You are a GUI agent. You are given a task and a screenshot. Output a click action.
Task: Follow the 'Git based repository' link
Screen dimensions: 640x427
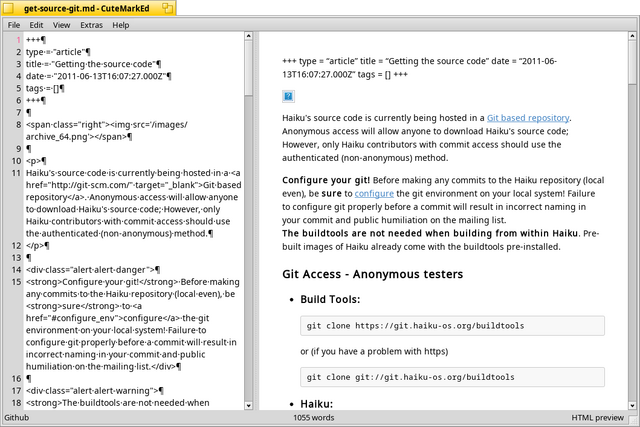point(528,118)
